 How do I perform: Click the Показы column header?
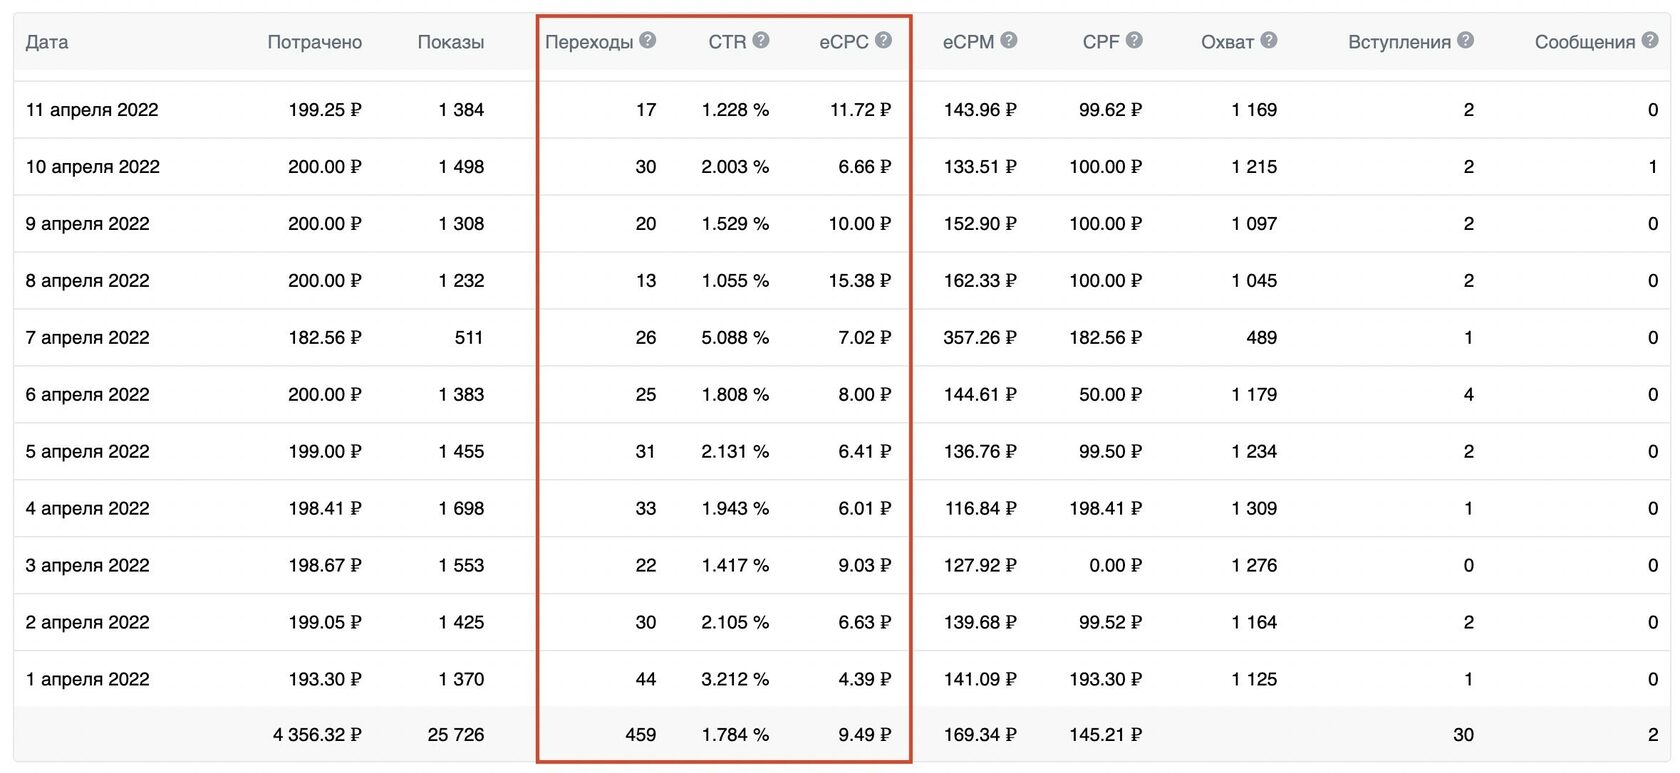tap(450, 42)
